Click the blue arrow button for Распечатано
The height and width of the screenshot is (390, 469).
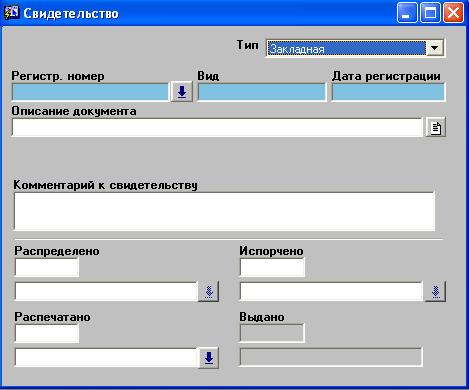point(209,358)
